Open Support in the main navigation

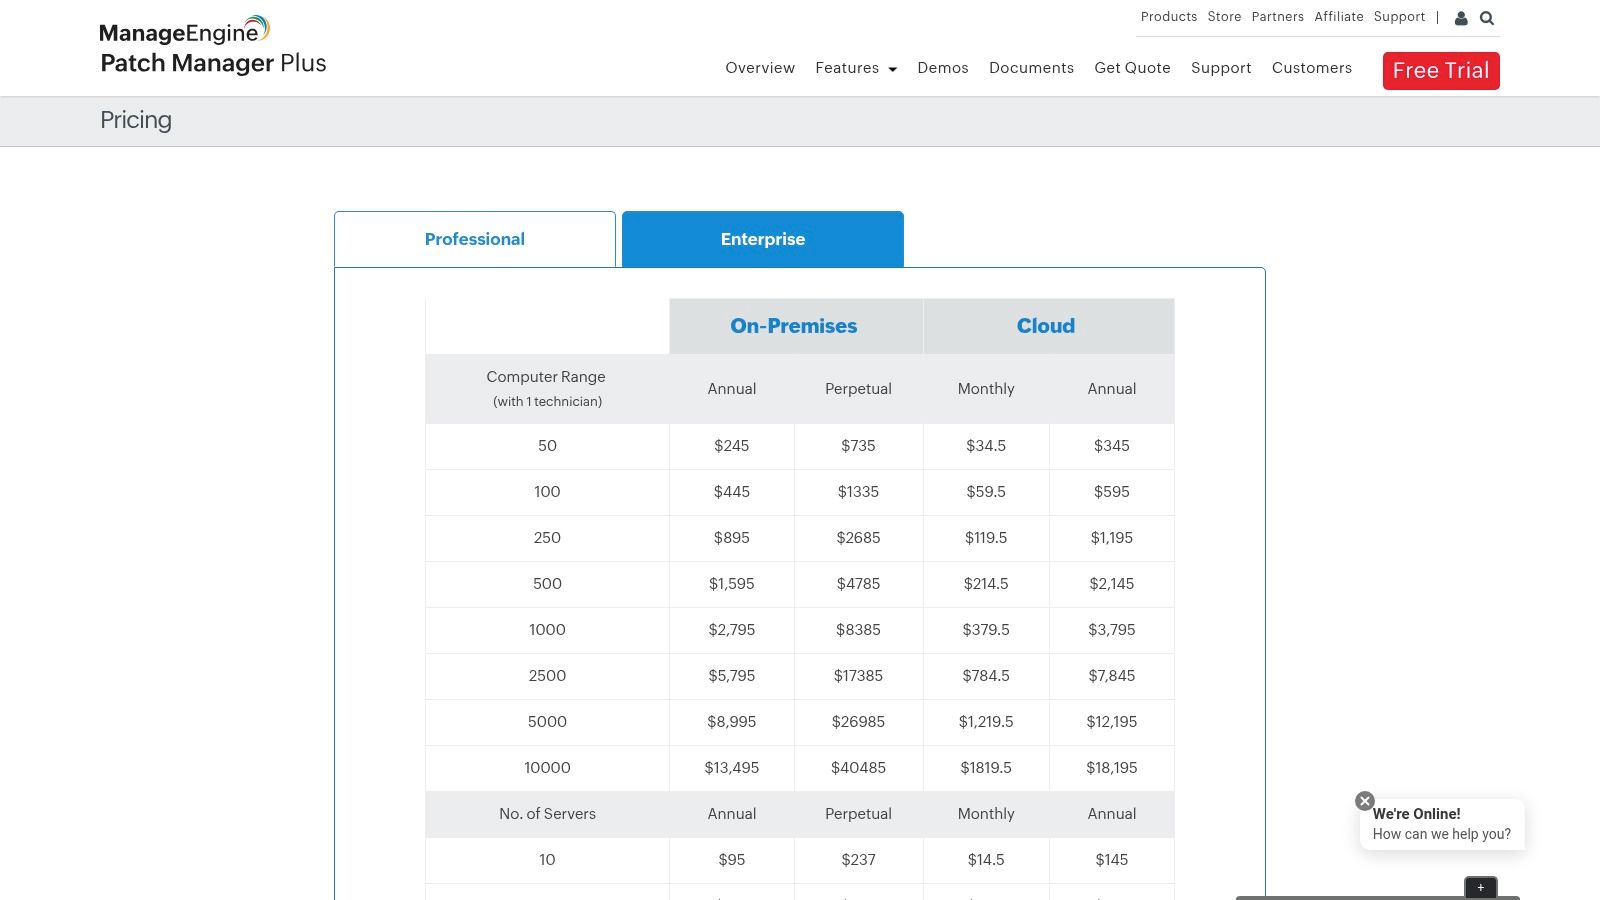(1221, 68)
